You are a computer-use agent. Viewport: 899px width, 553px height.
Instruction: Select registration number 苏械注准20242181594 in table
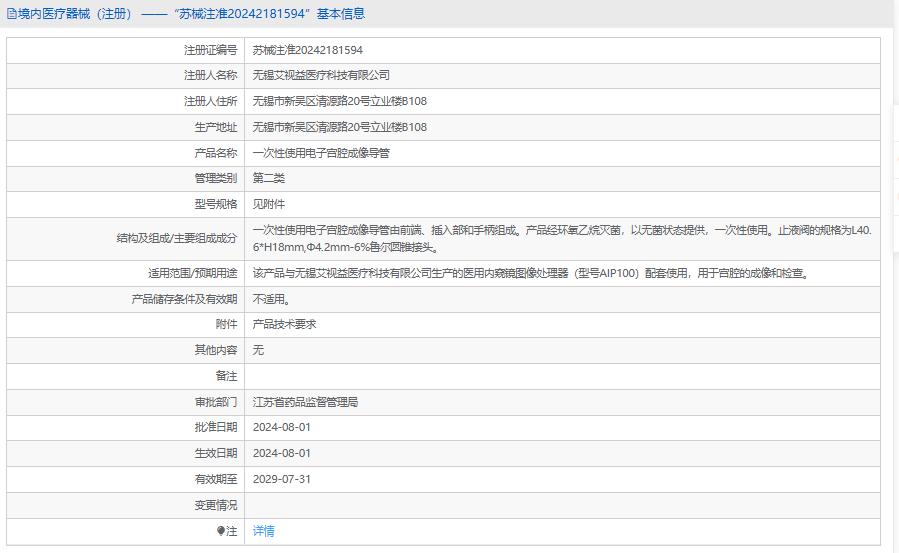[307, 49]
